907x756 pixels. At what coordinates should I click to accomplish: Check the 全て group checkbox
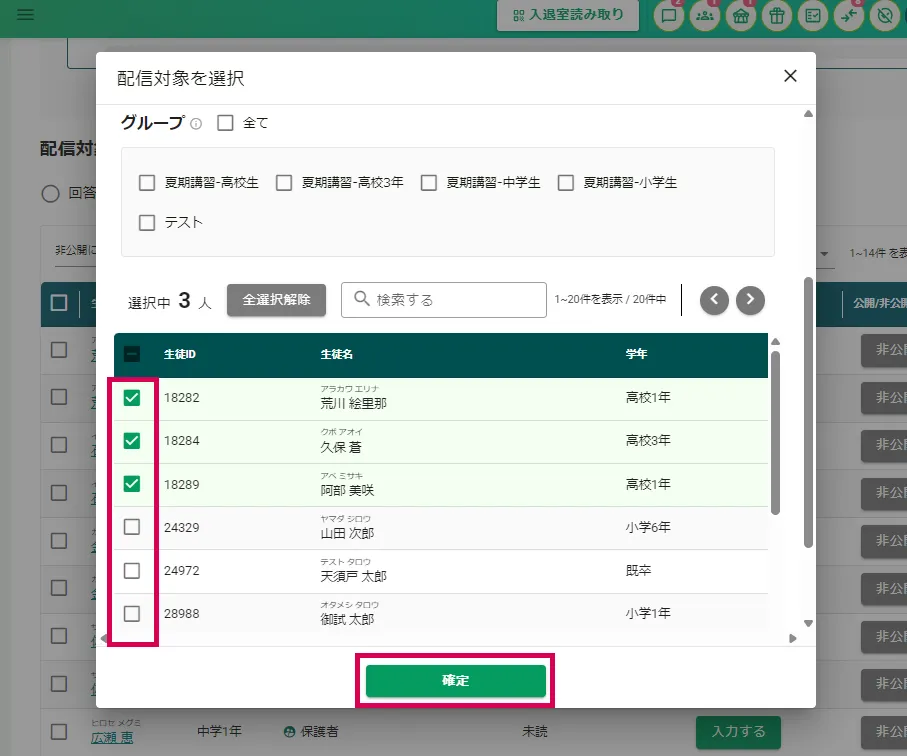(225, 123)
